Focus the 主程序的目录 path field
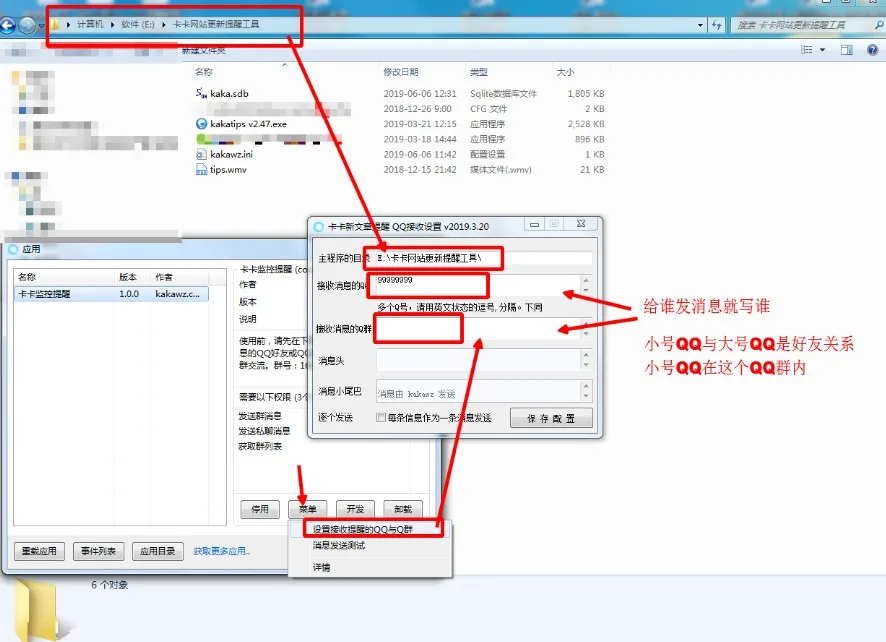 (x=484, y=258)
